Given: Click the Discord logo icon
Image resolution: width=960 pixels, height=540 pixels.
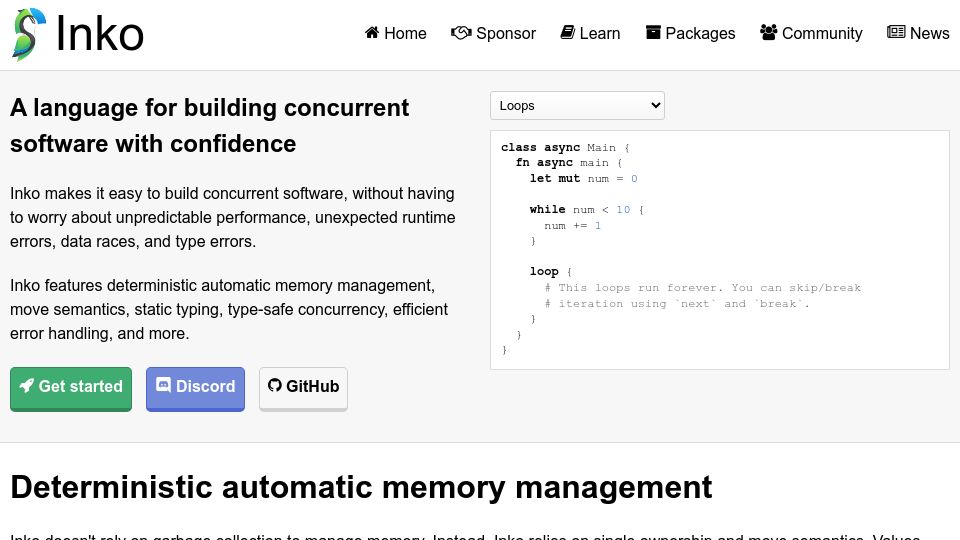Looking at the screenshot, I should pos(163,384).
